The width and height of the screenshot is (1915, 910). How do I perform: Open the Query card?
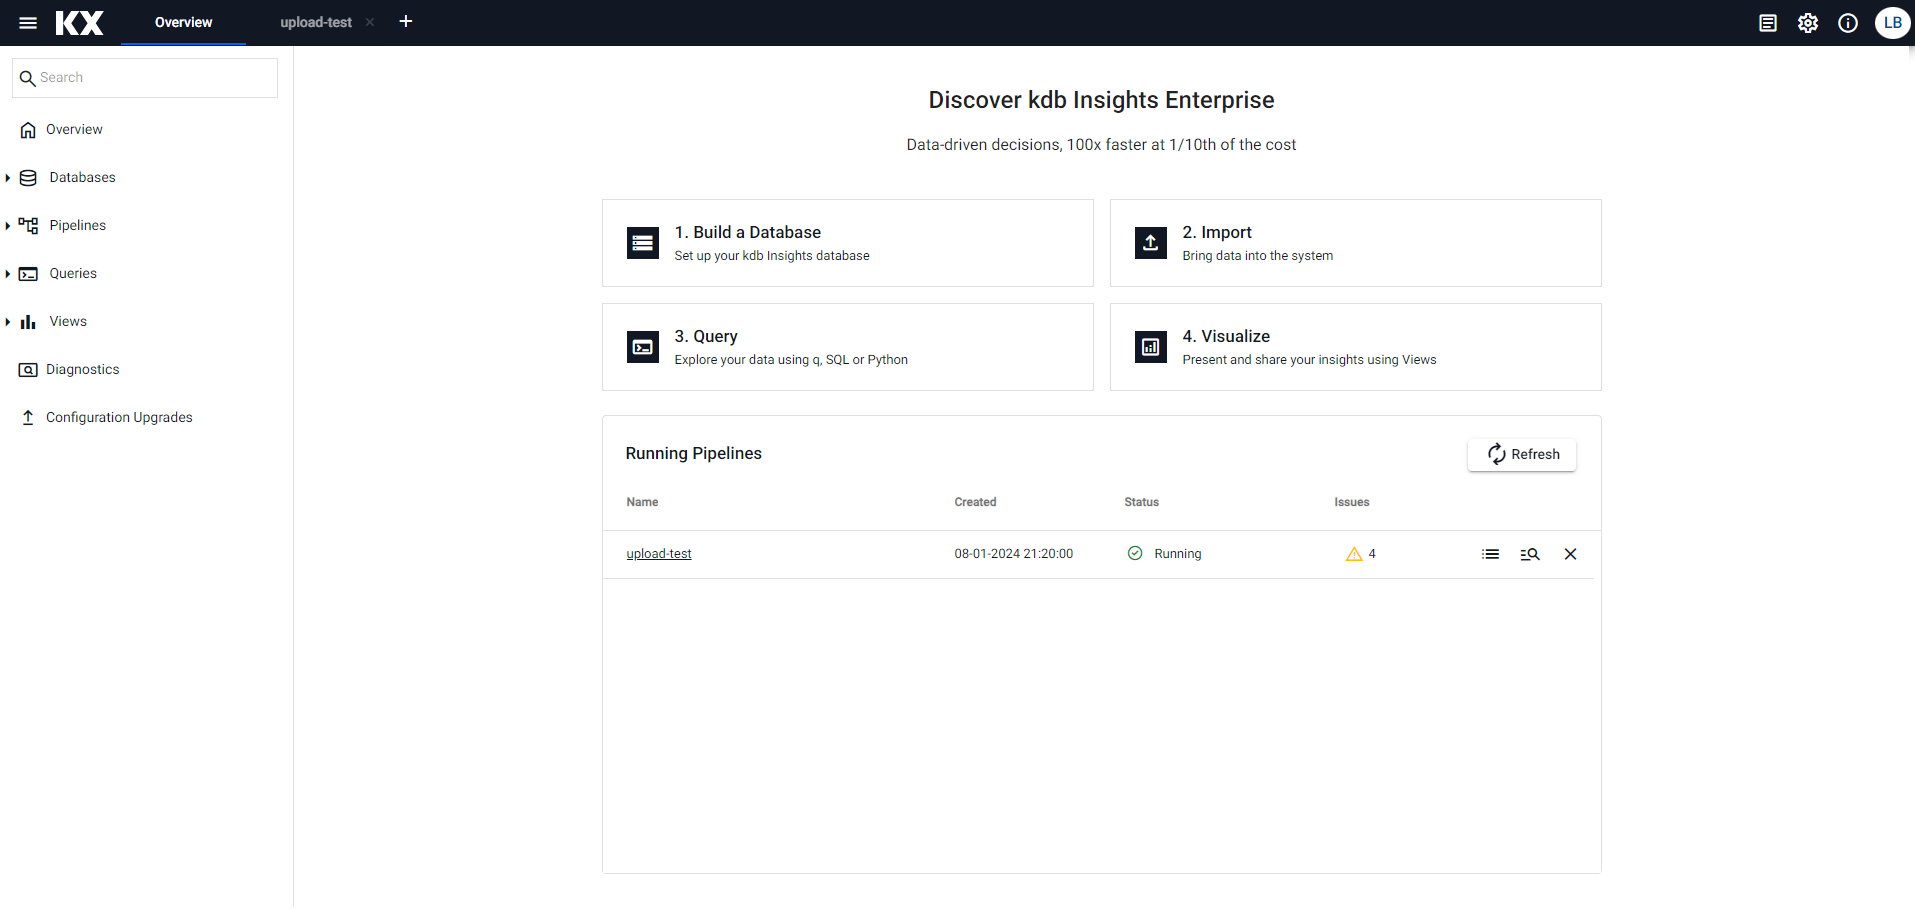[848, 347]
